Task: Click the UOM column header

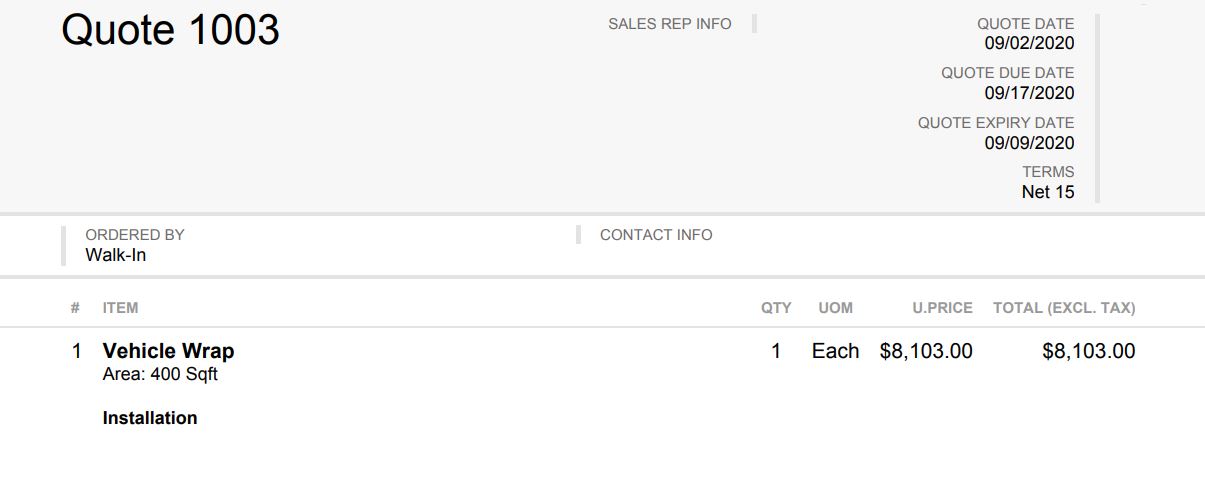Action: 836,308
